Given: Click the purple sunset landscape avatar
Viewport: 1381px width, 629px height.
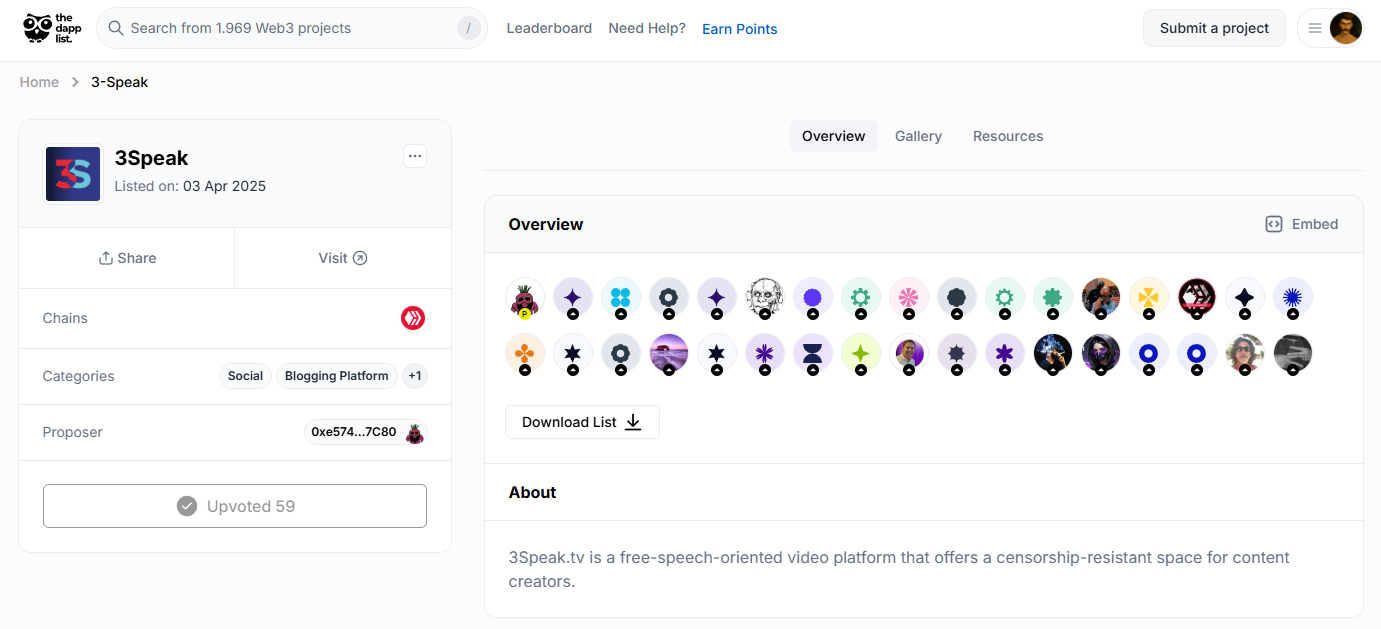Looking at the screenshot, I should click(669, 354).
